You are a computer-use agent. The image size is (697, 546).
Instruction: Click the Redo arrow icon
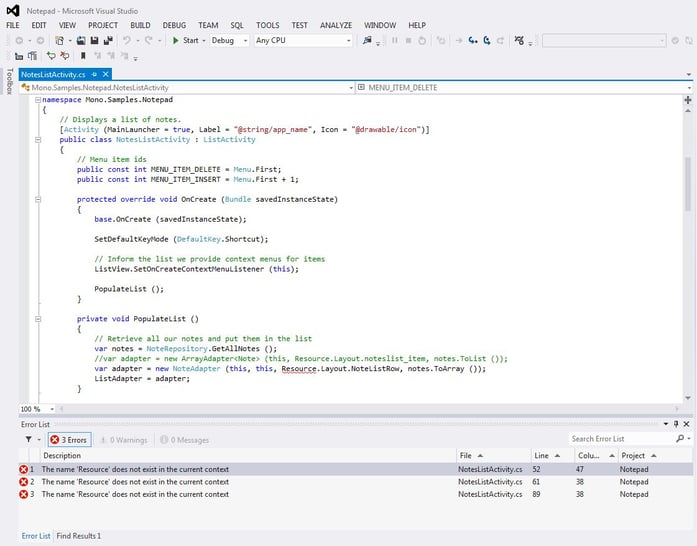pyautogui.click(x=149, y=40)
